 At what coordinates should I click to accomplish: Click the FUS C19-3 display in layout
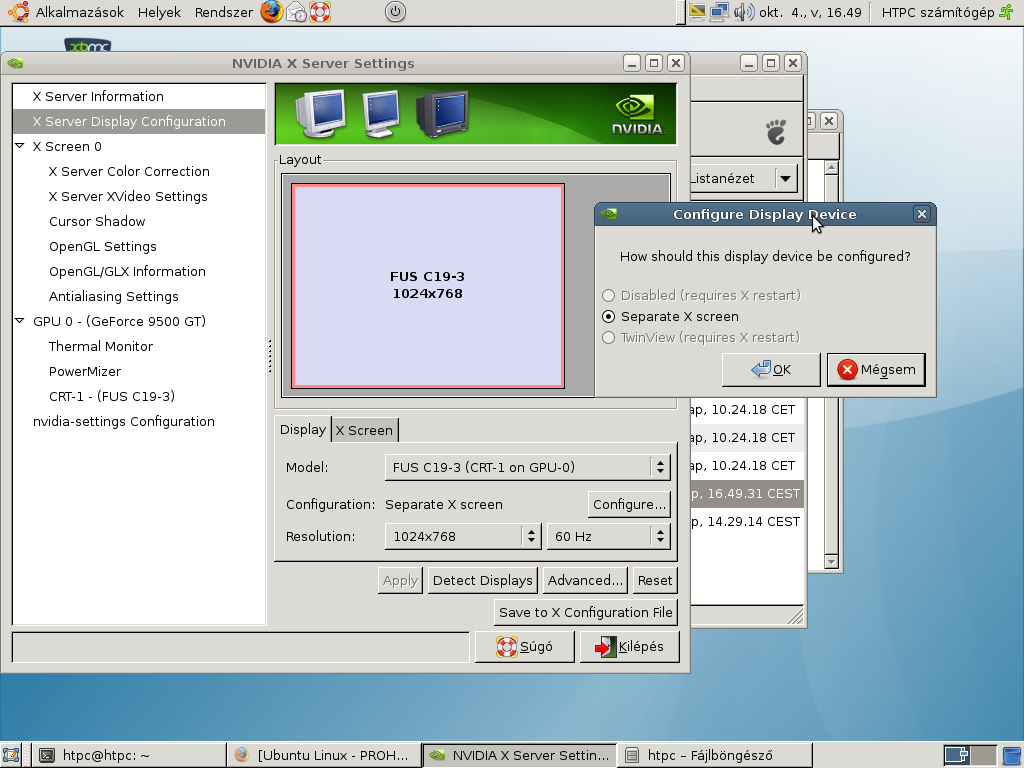click(428, 285)
